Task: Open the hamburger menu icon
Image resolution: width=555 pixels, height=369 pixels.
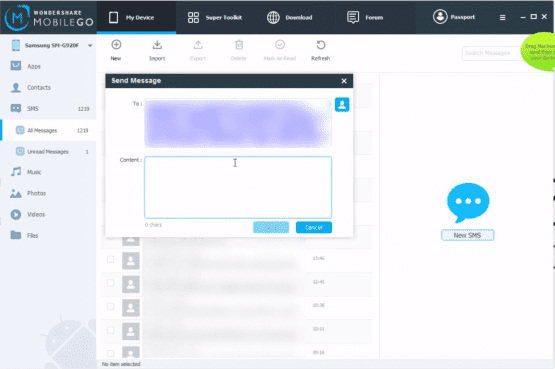Action: (502, 17)
